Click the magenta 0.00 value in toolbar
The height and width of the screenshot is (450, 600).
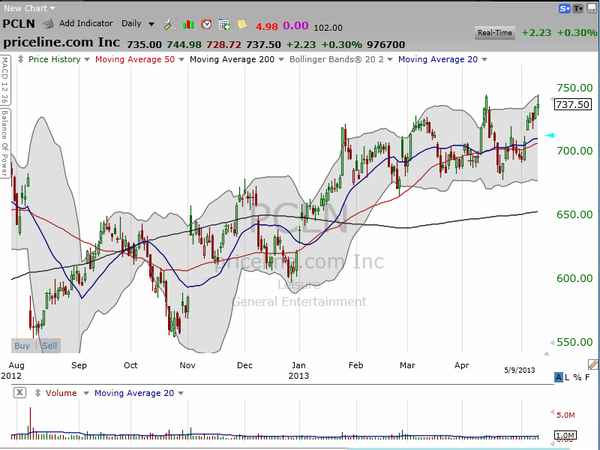(295, 26)
